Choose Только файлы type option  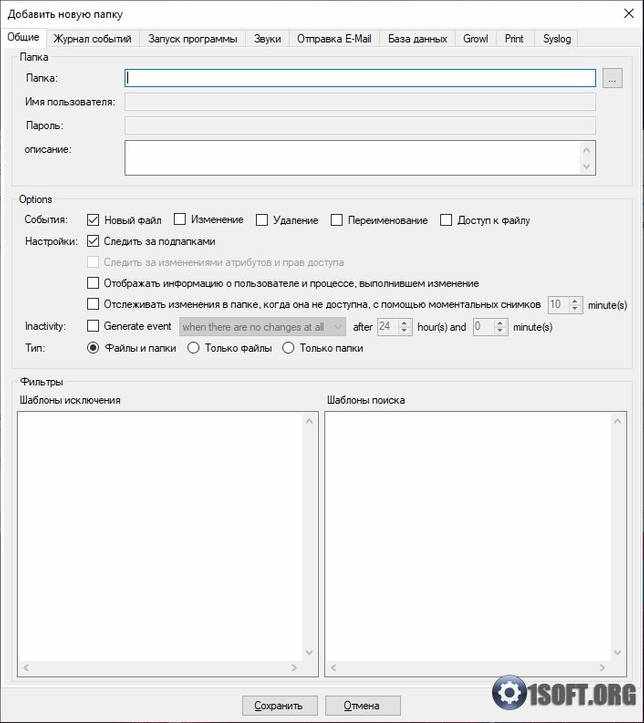pyautogui.click(x=193, y=348)
